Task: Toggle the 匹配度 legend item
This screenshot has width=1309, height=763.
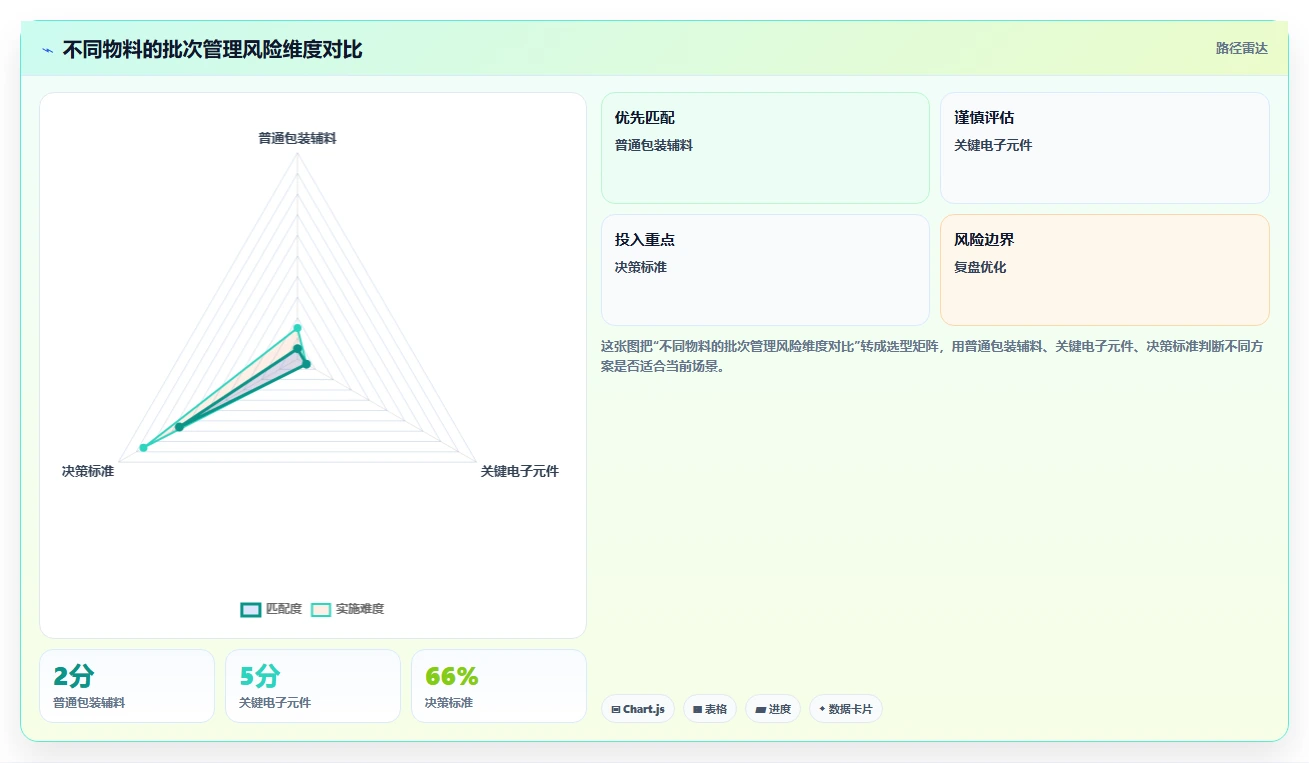Action: point(271,609)
